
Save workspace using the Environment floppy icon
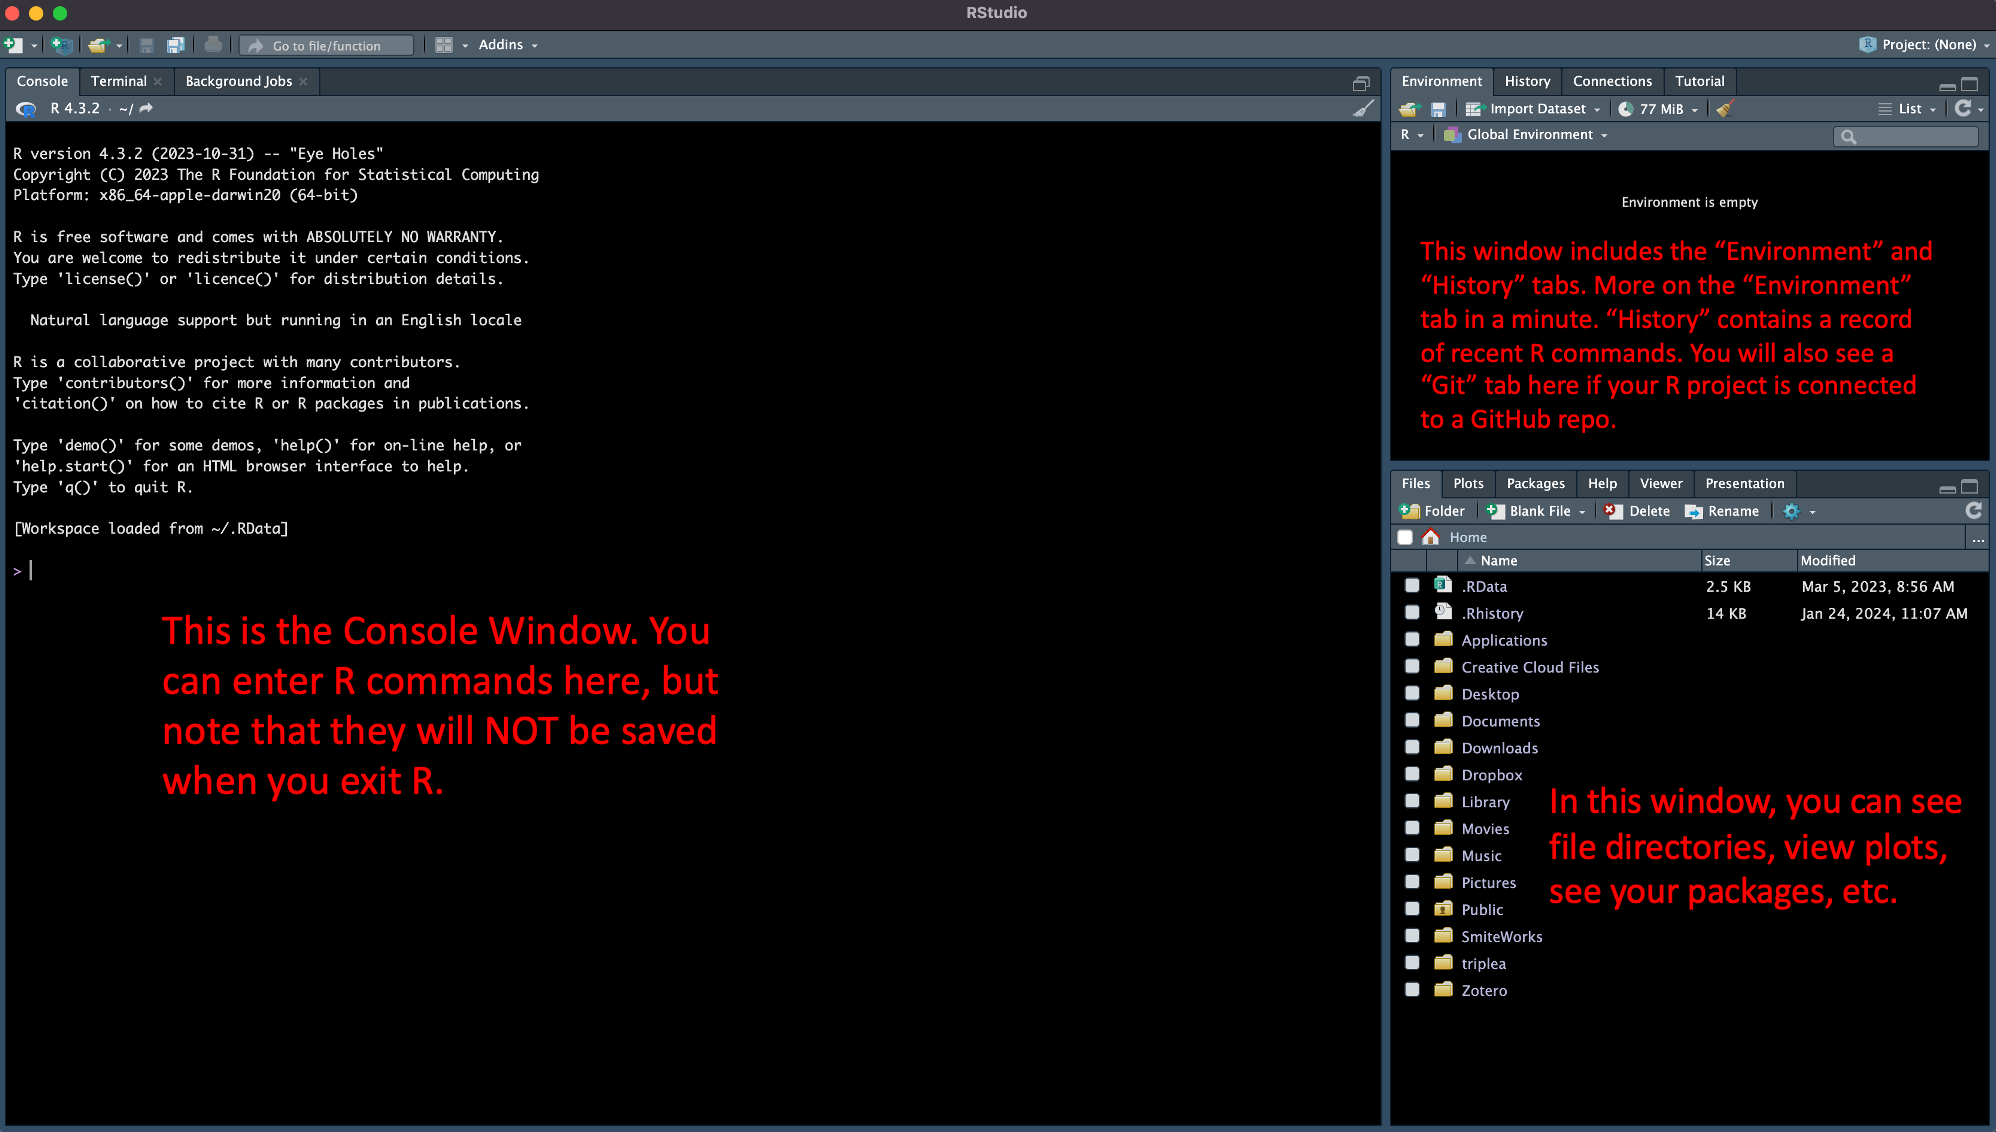point(1438,109)
